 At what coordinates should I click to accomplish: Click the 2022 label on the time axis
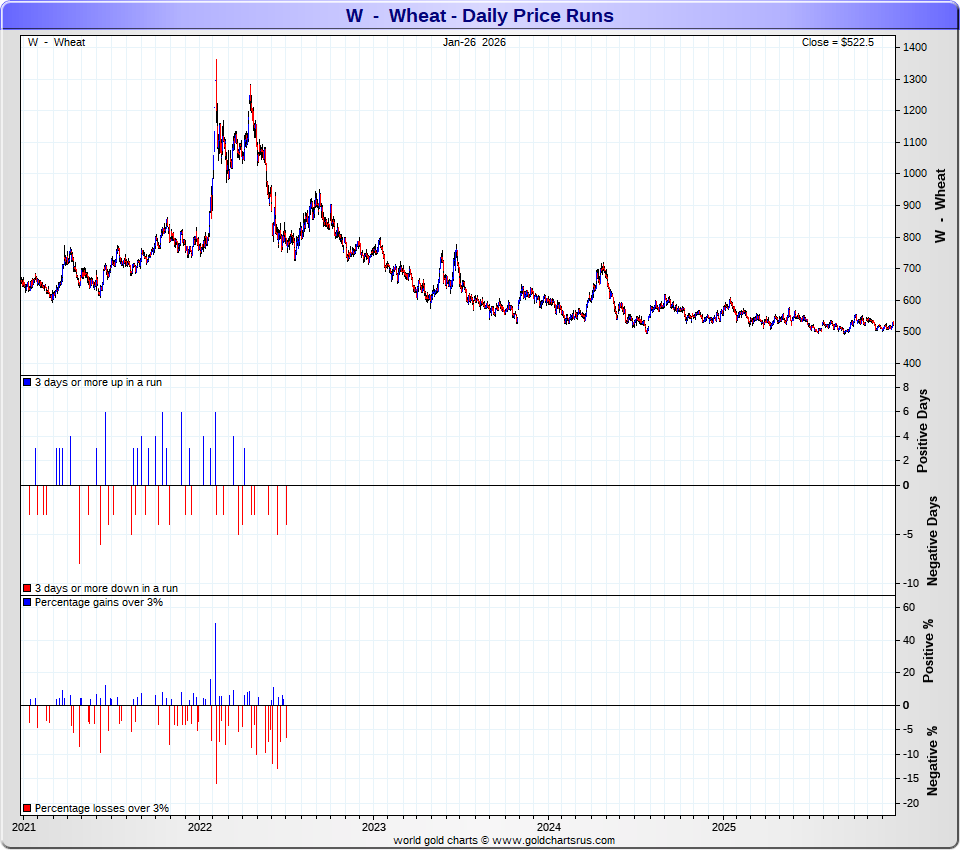point(200,827)
